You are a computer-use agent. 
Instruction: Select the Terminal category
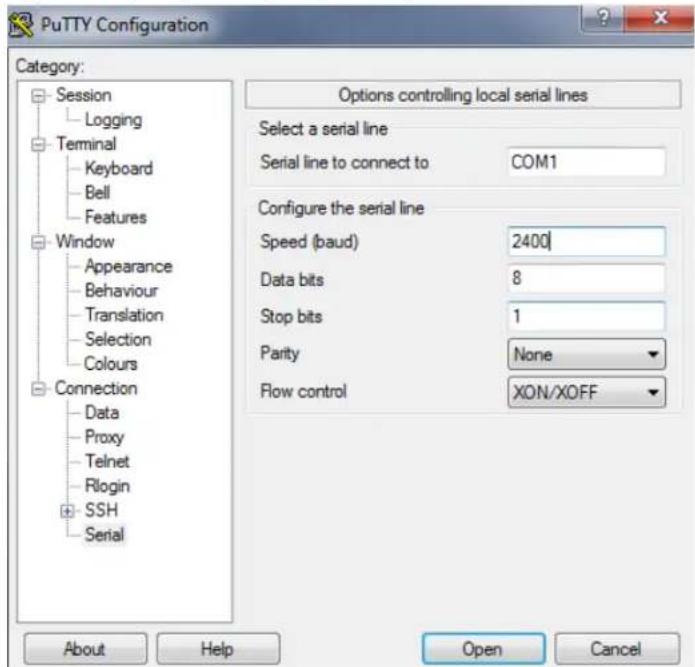tap(86, 144)
